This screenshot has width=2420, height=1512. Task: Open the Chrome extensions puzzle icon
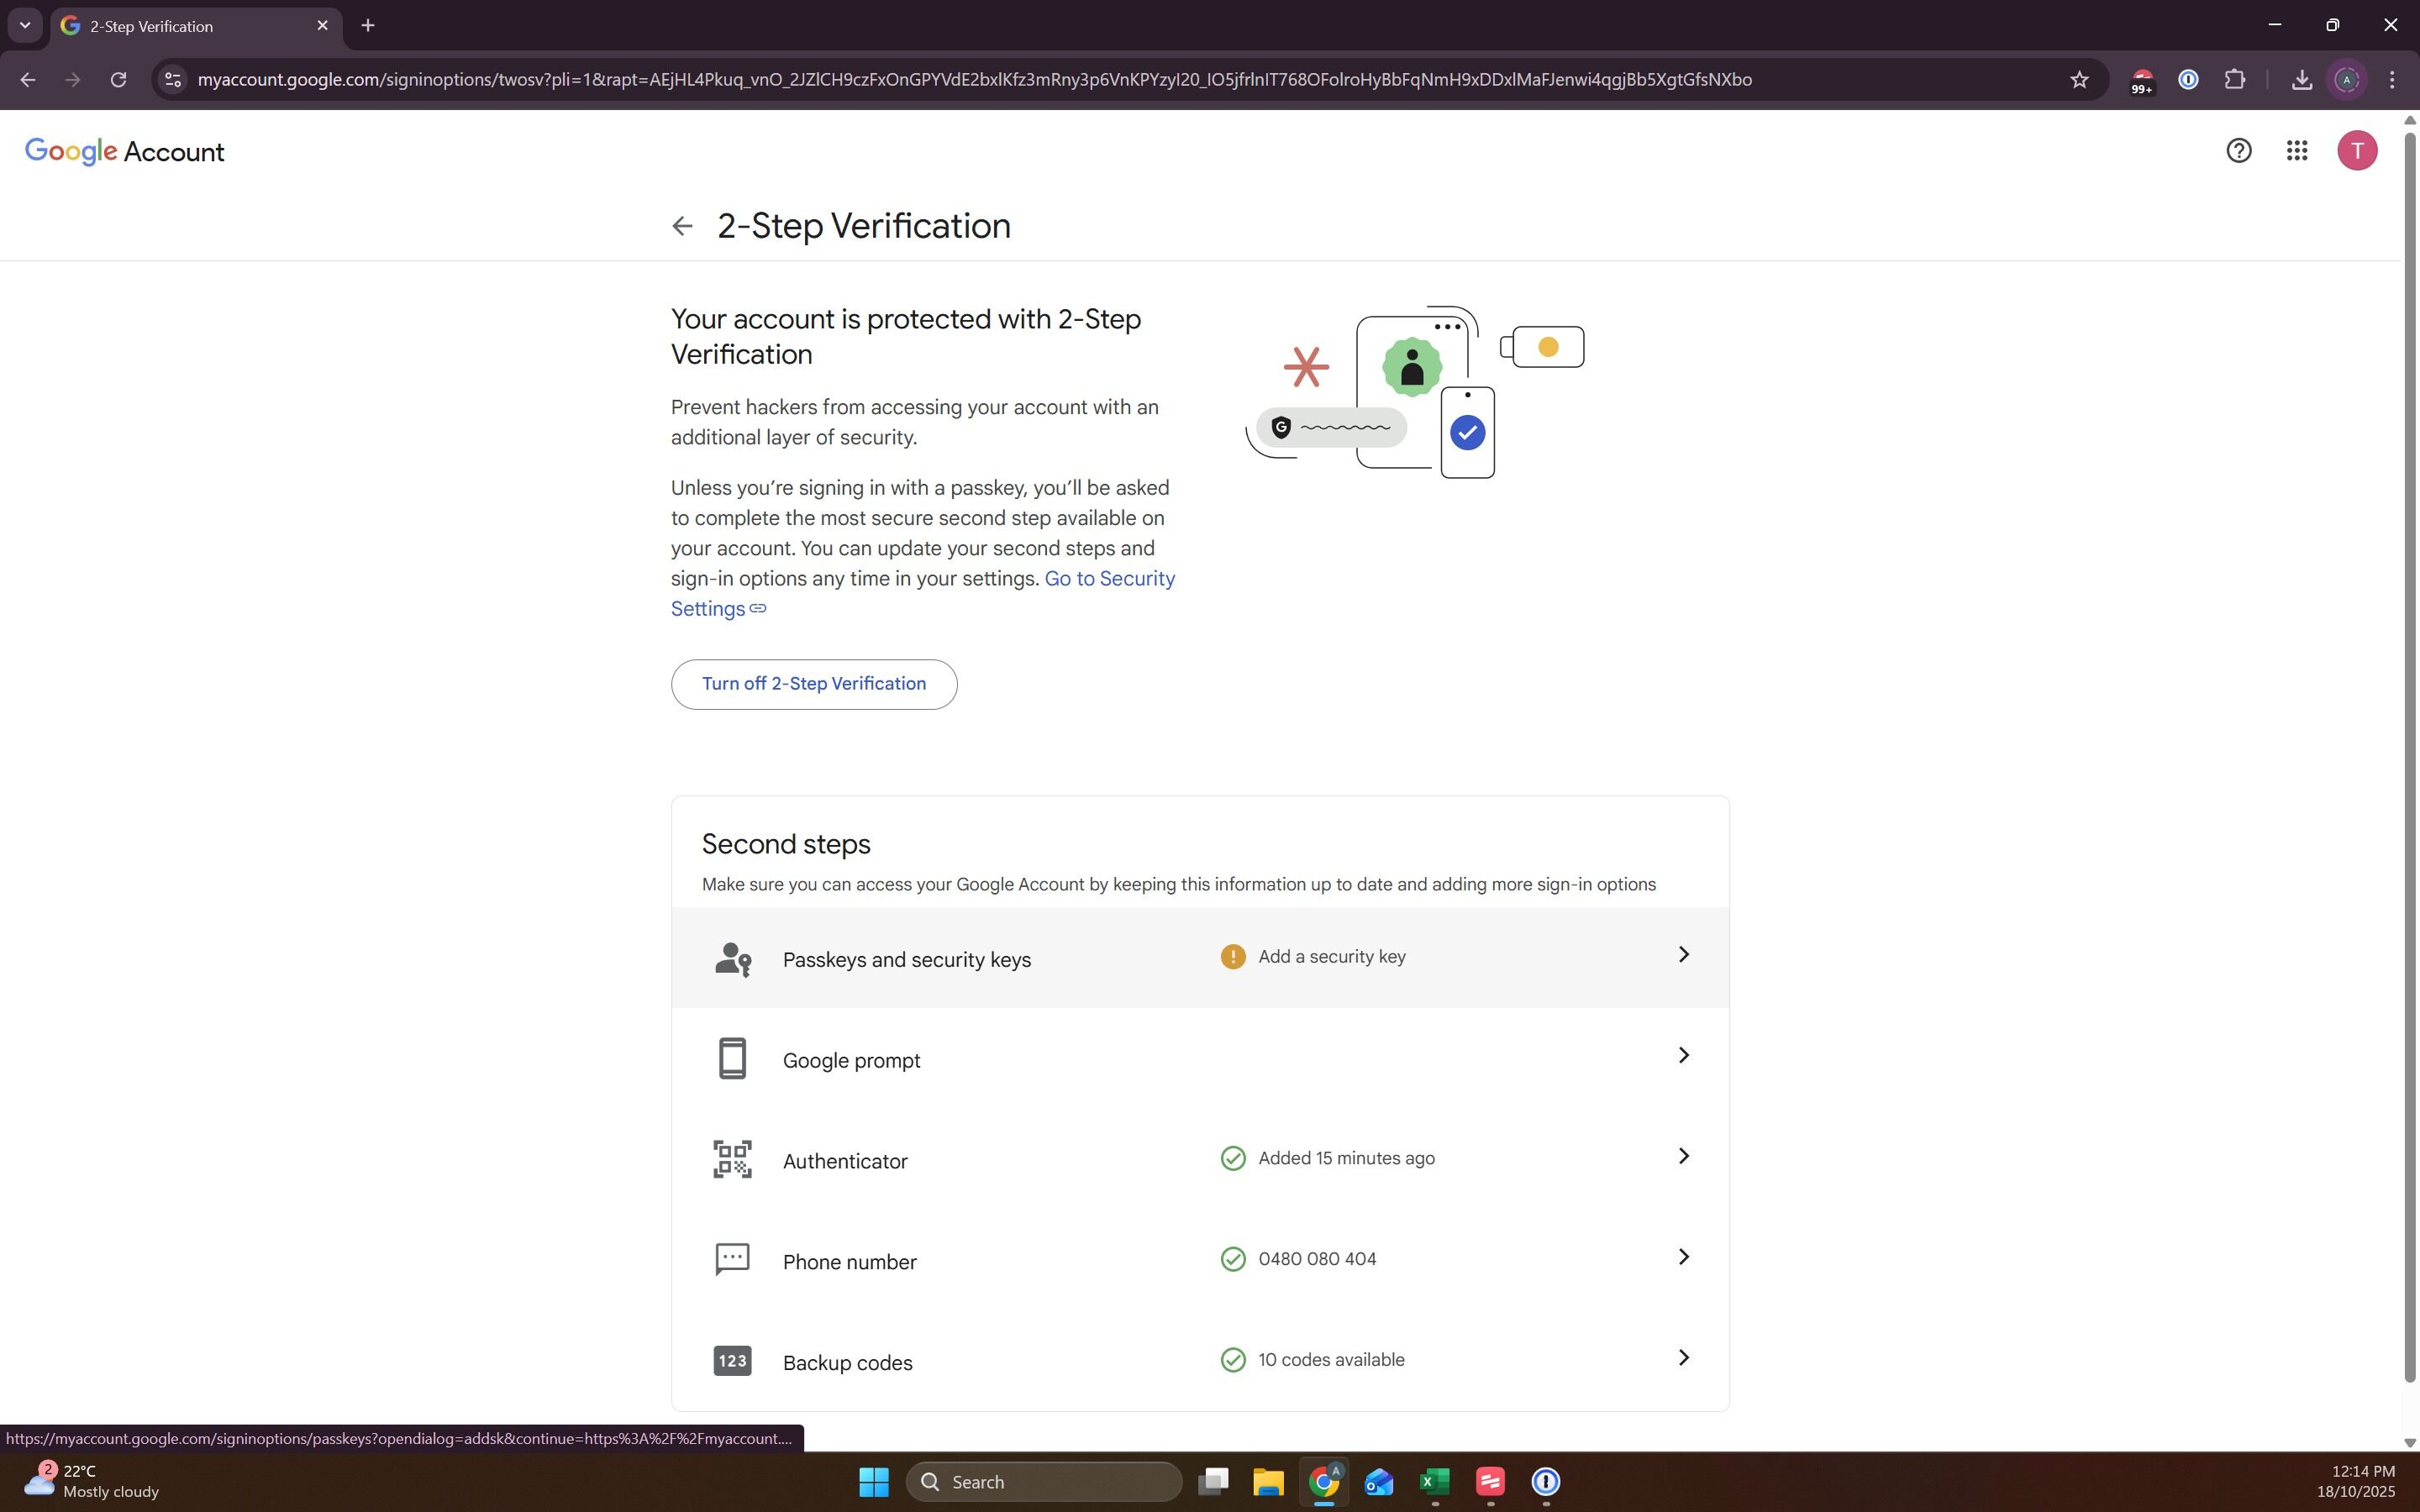tap(2234, 80)
